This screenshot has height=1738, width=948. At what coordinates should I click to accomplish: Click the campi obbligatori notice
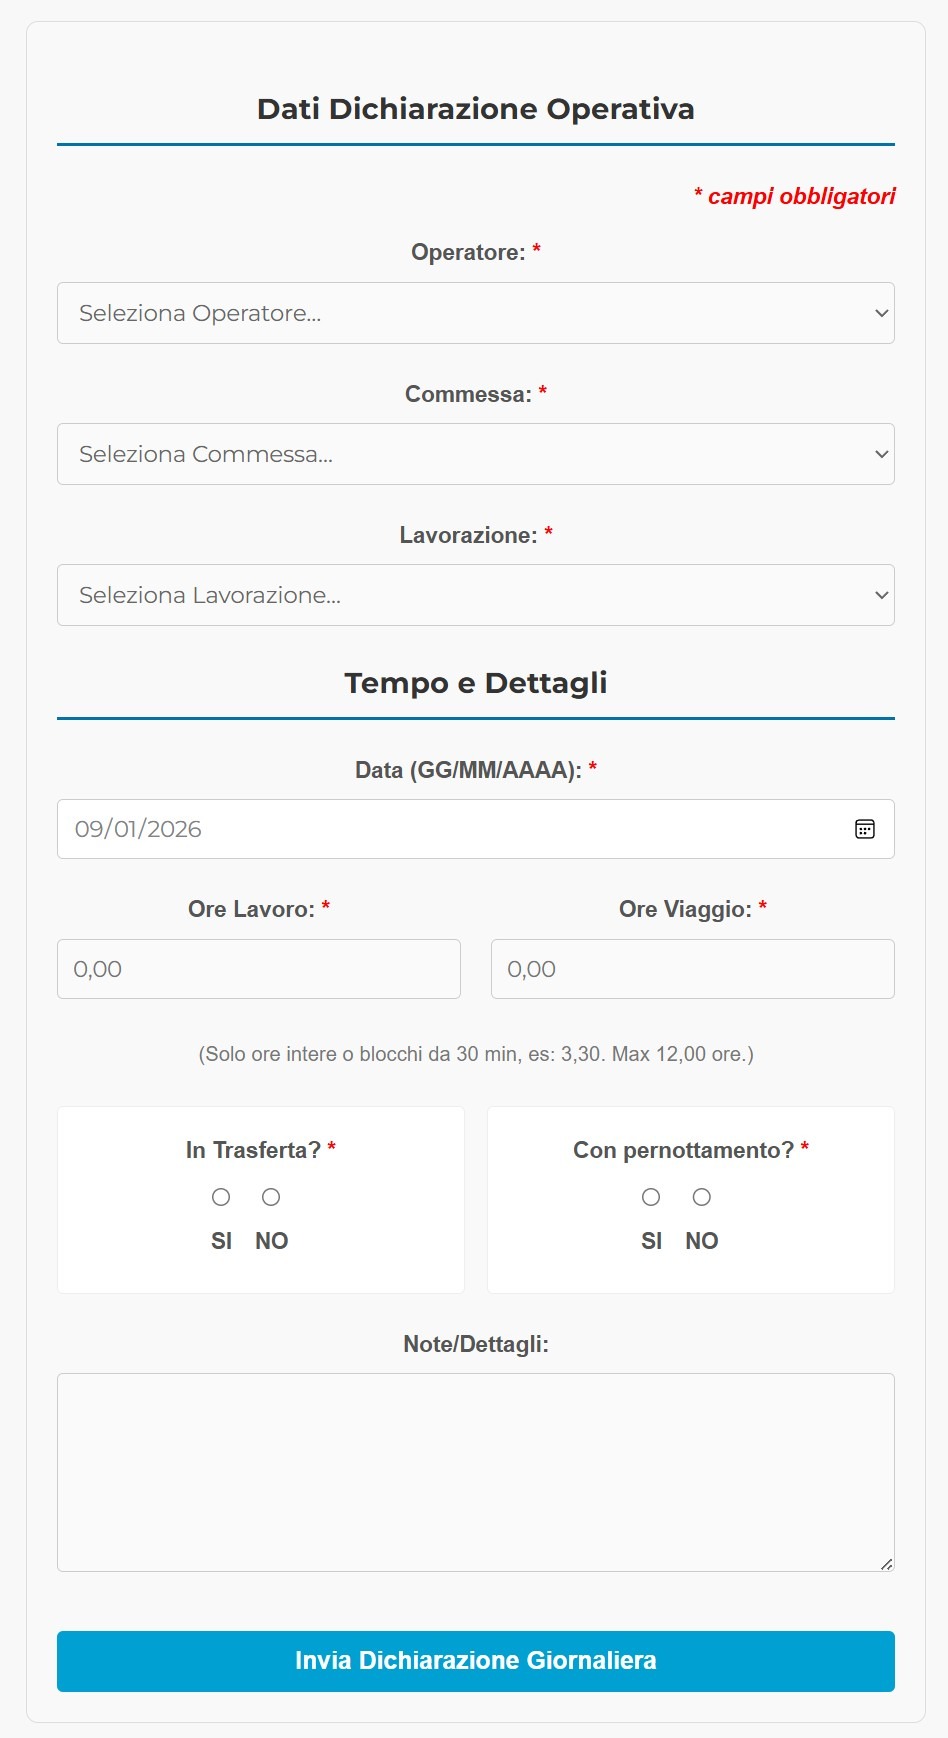click(795, 196)
